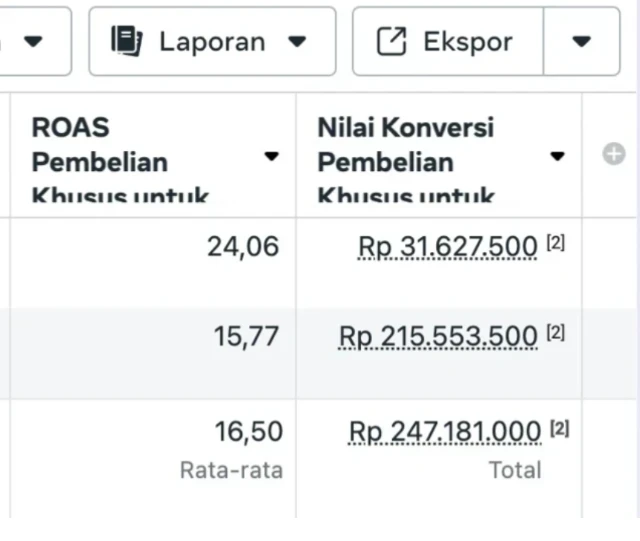Select the ROAS value 24,06 cell
Viewport: 640px width, 541px height.
243,246
